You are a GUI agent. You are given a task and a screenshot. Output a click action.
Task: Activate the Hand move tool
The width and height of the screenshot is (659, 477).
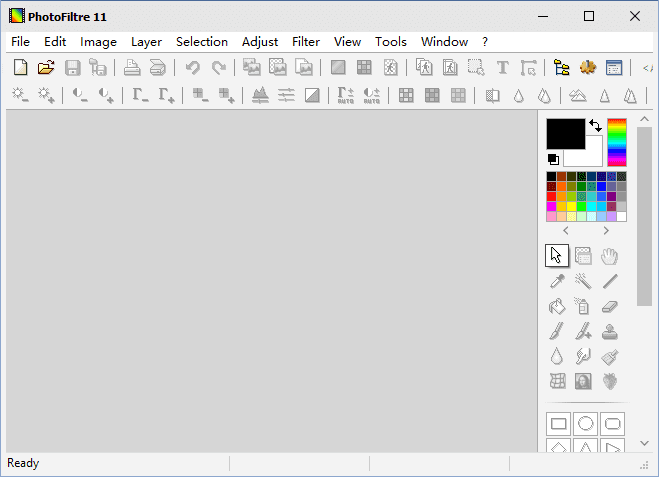point(610,256)
